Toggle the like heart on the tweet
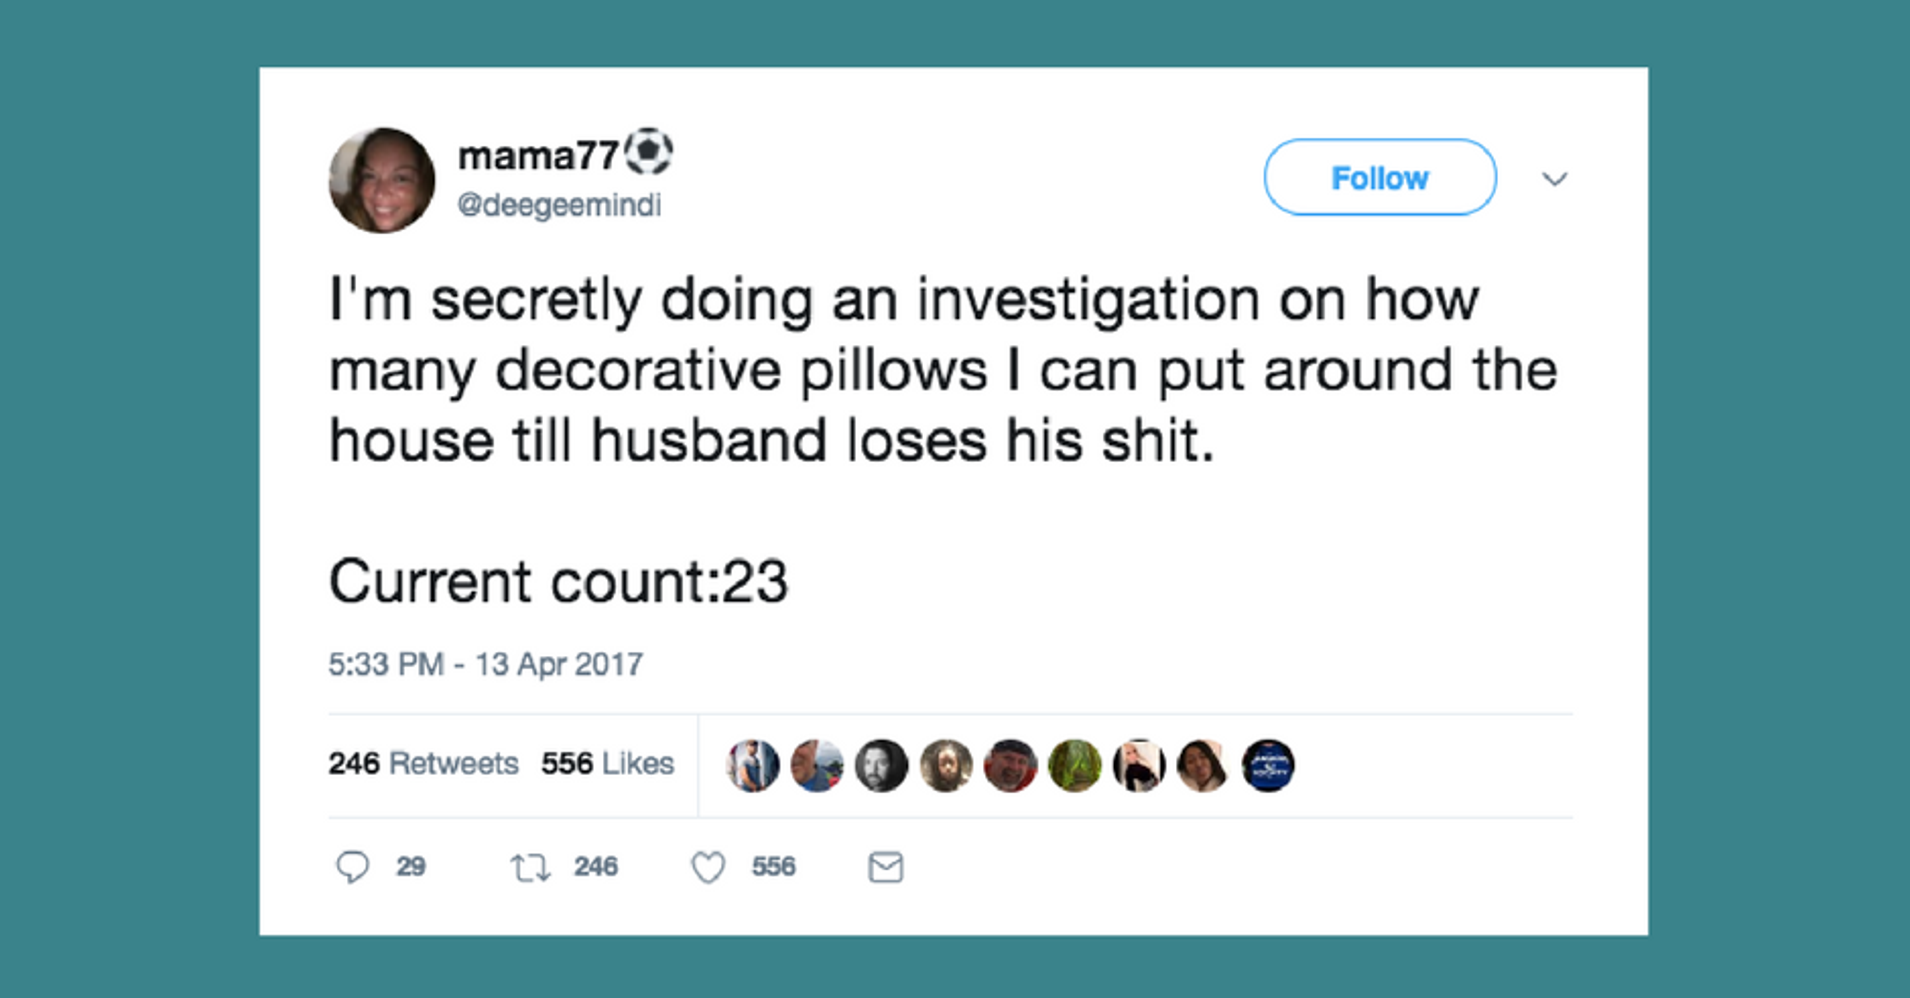The image size is (1910, 998). tap(707, 867)
